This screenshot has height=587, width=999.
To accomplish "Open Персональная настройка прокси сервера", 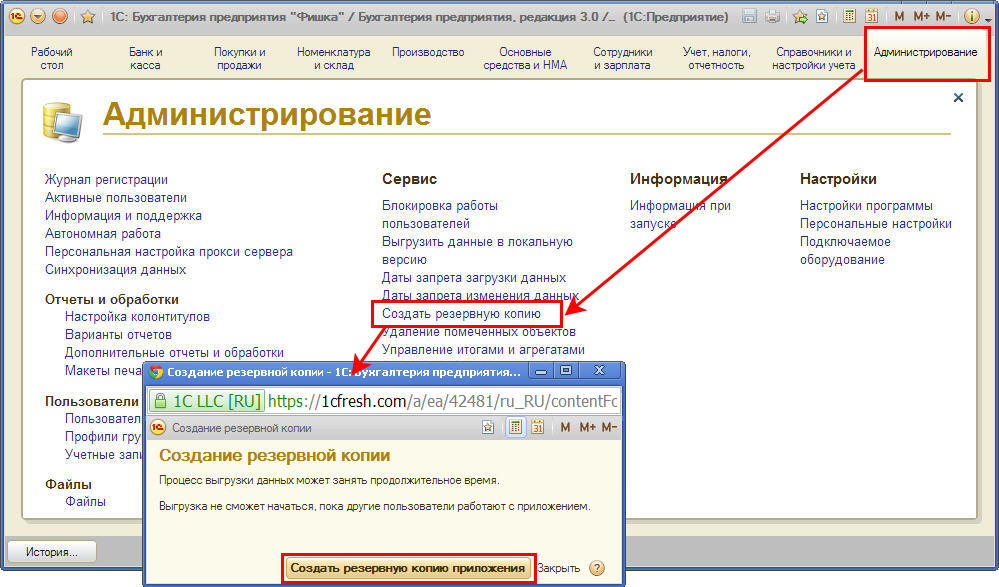I will coord(169,251).
